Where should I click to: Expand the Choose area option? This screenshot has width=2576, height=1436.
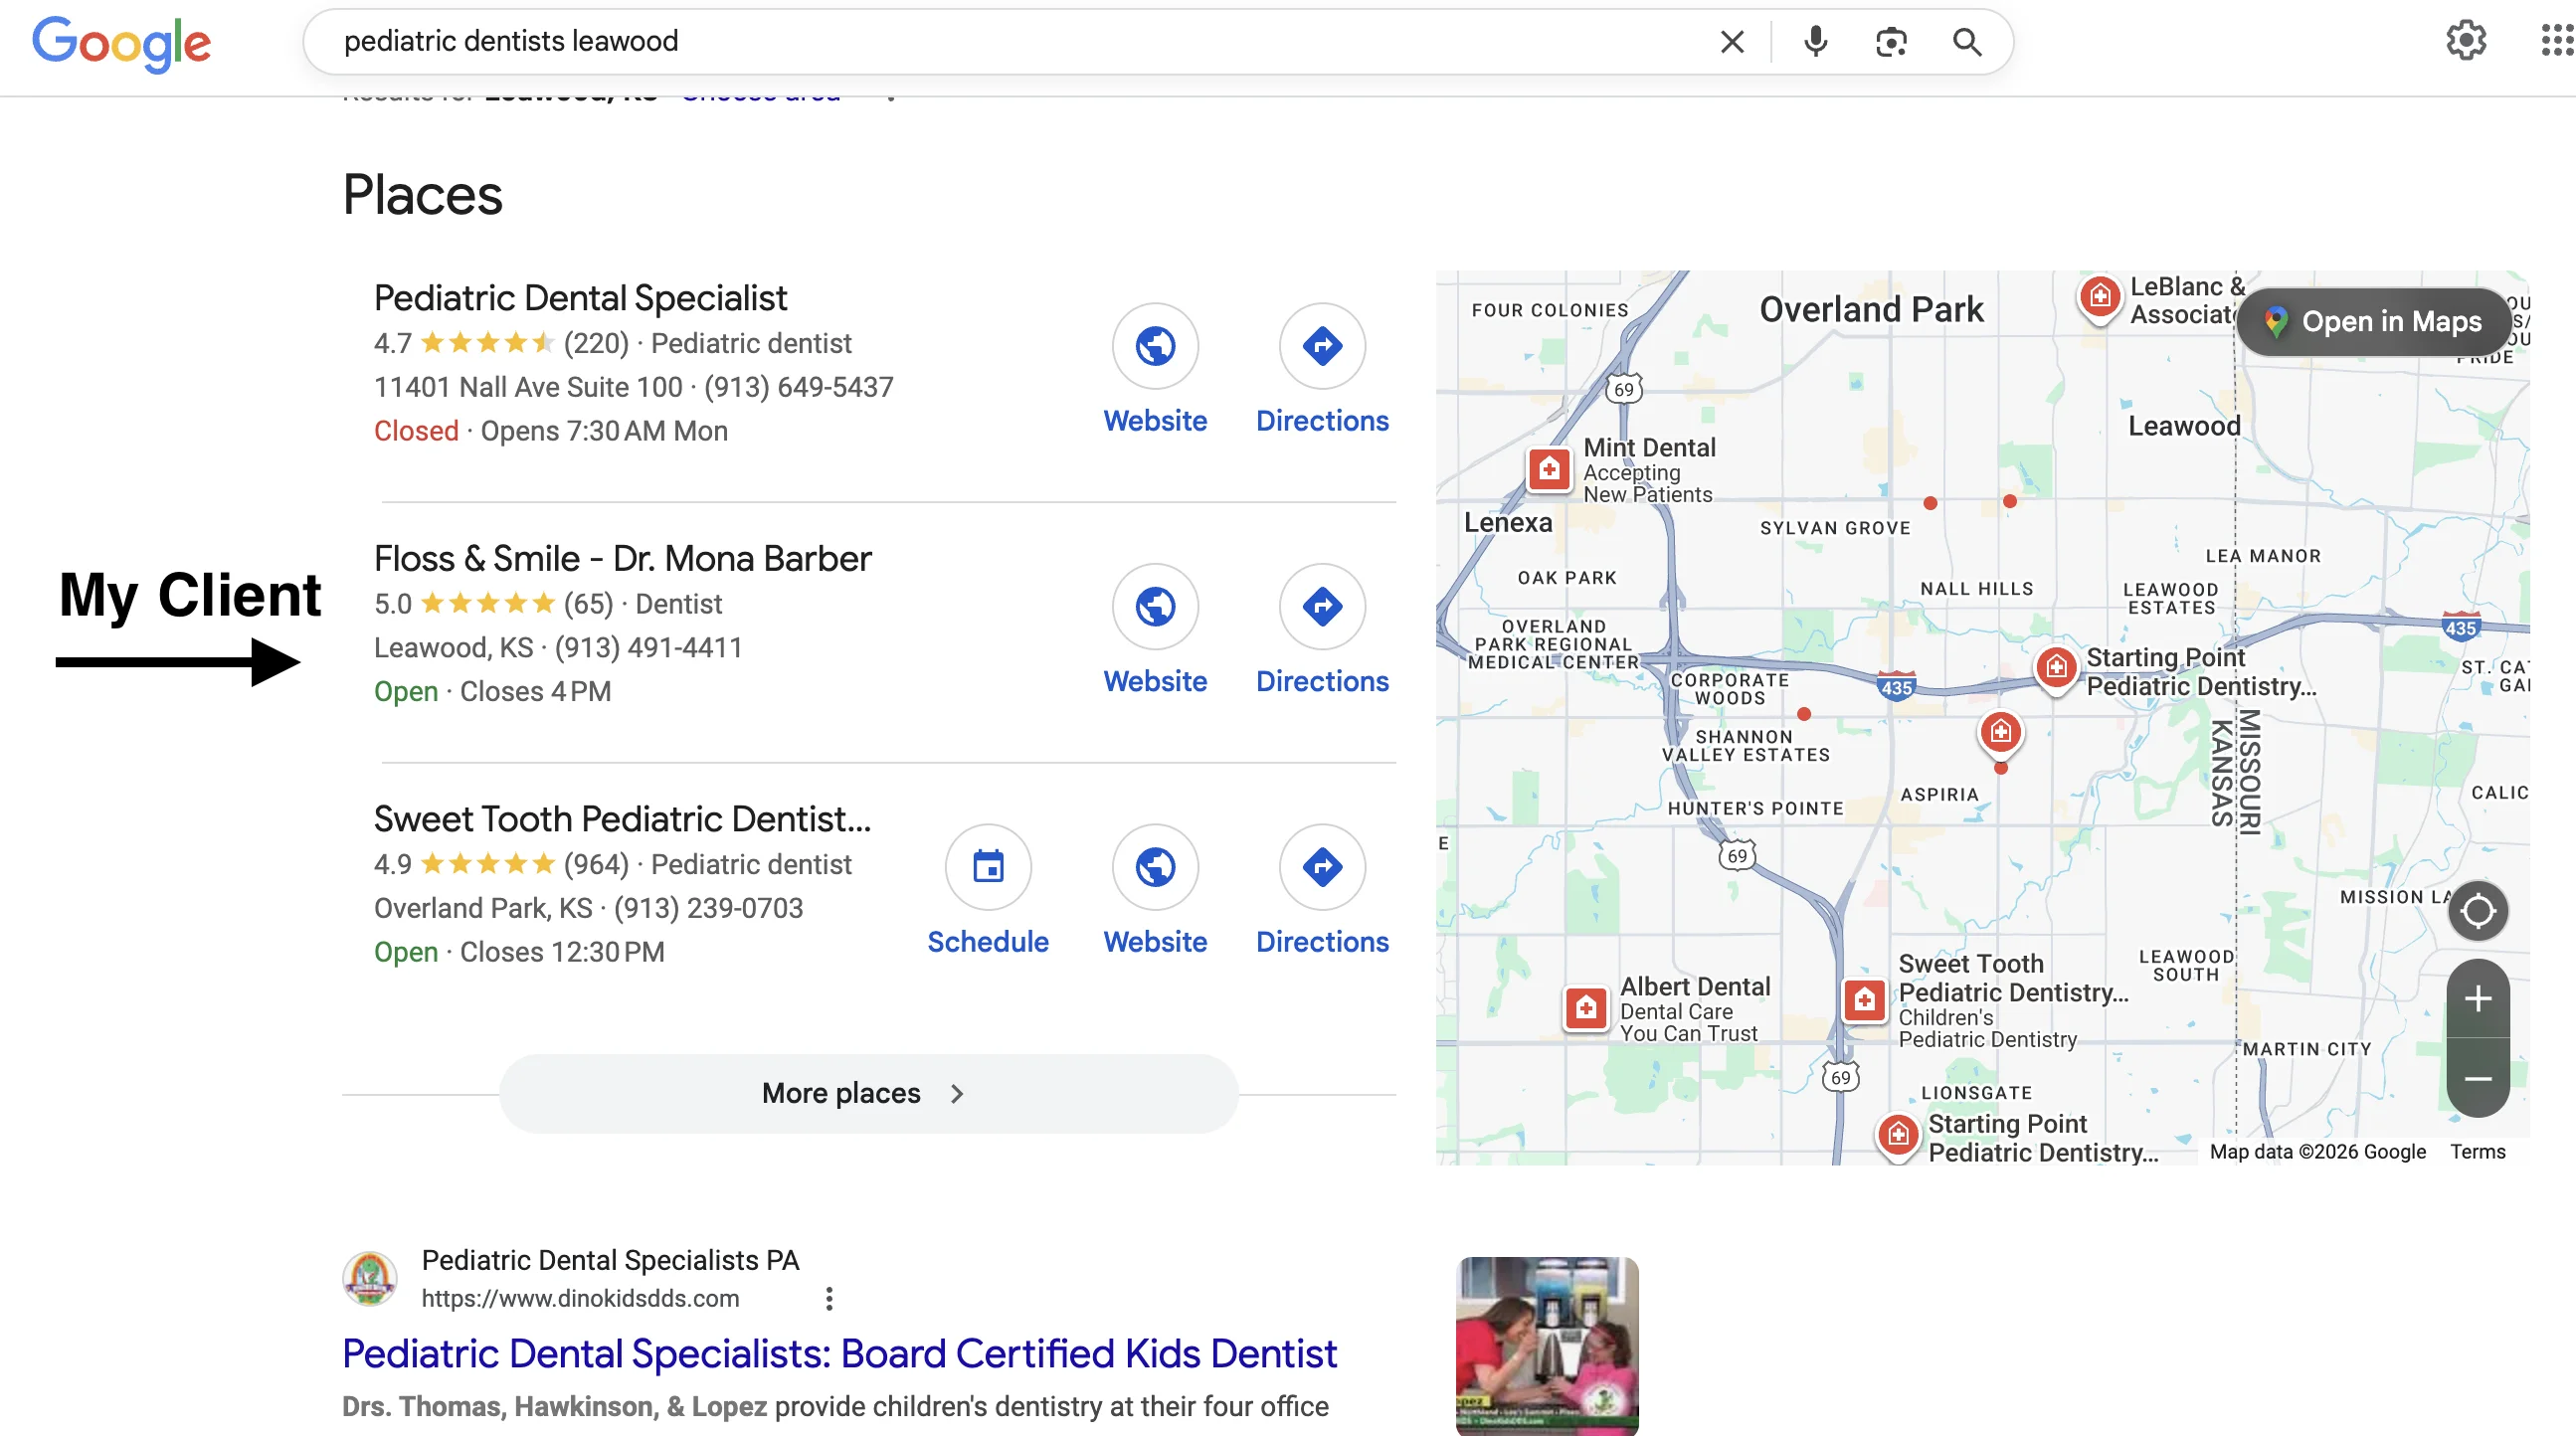coord(762,93)
